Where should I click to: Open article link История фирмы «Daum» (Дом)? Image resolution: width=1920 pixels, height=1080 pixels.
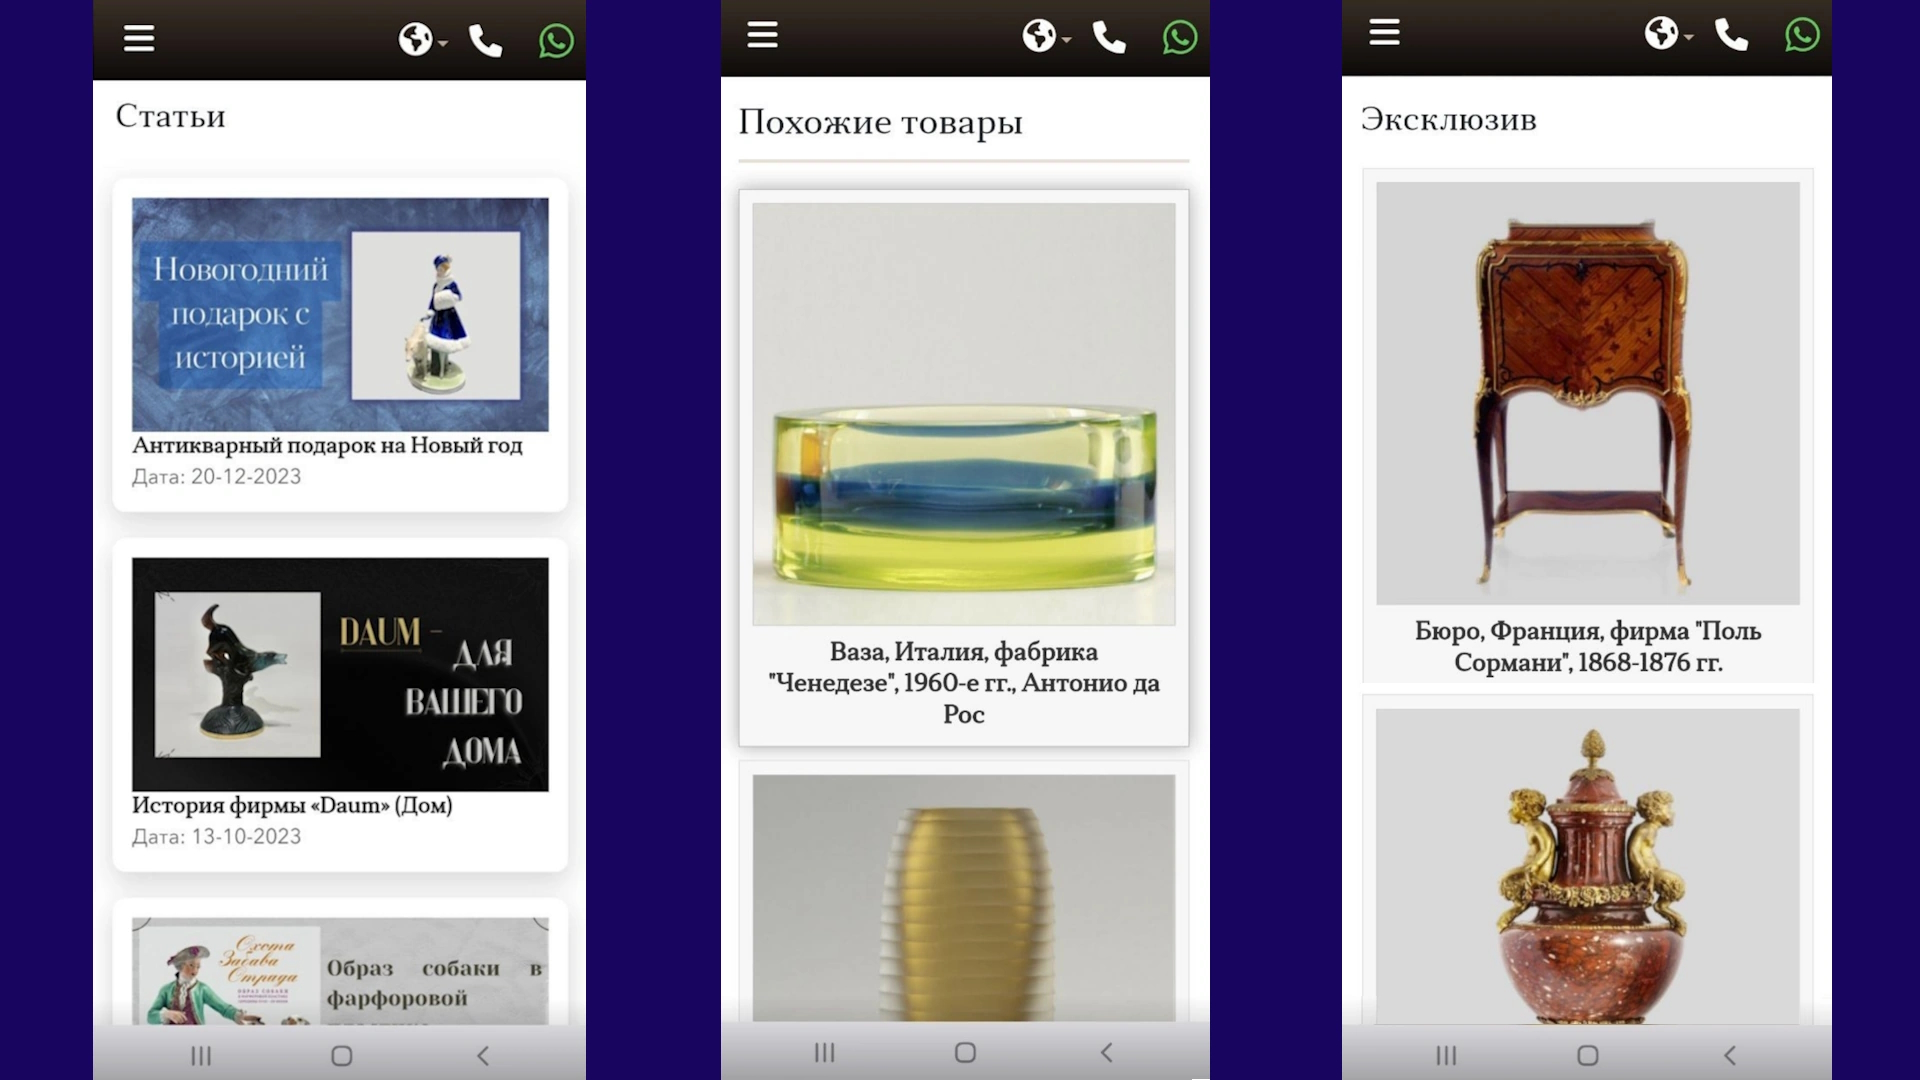pos(292,806)
